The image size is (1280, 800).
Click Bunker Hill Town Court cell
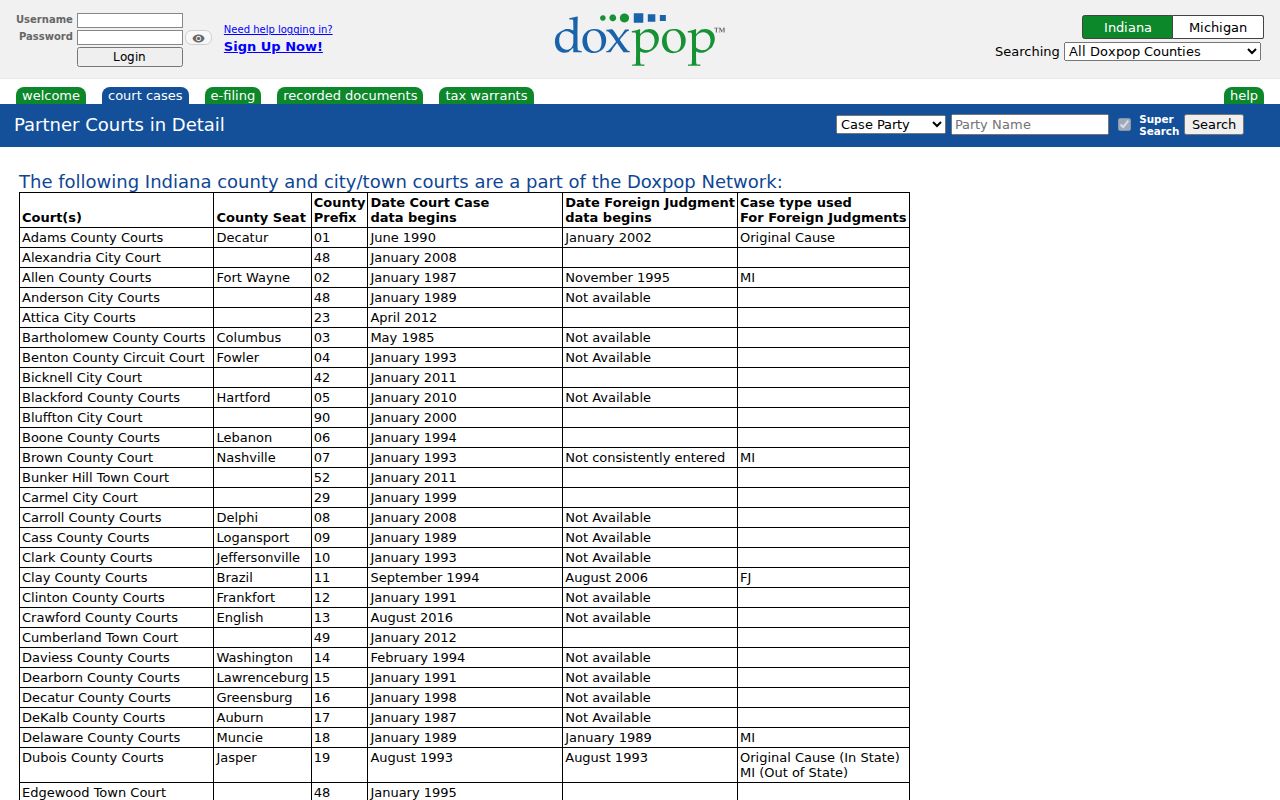point(117,478)
